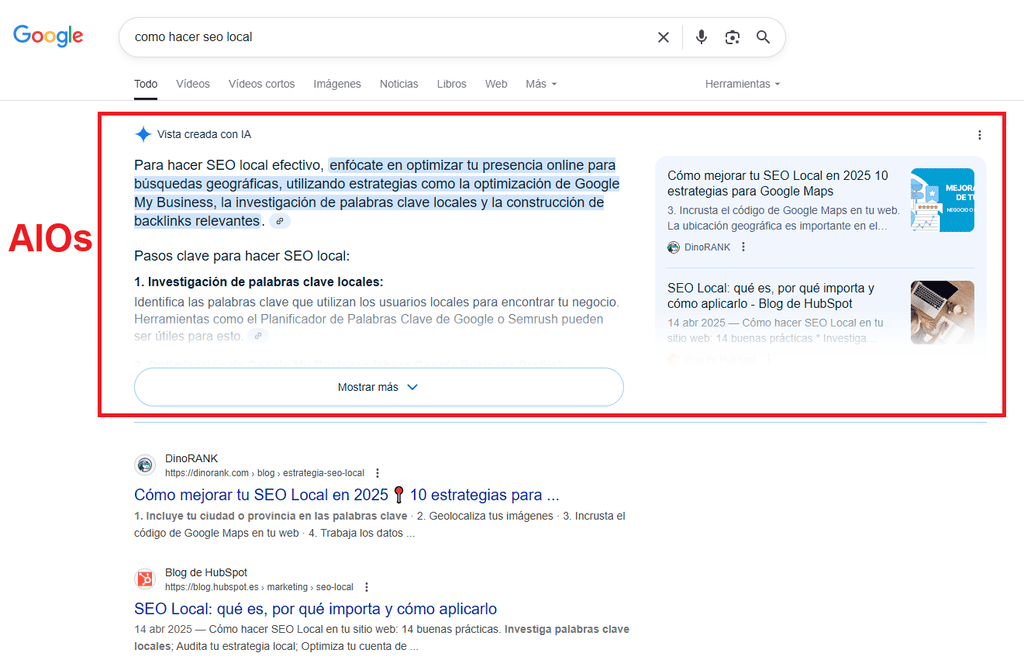Image resolution: width=1024 pixels, height=660 pixels.
Task: Click HubSpot favicon in organic result
Action: tap(145, 579)
